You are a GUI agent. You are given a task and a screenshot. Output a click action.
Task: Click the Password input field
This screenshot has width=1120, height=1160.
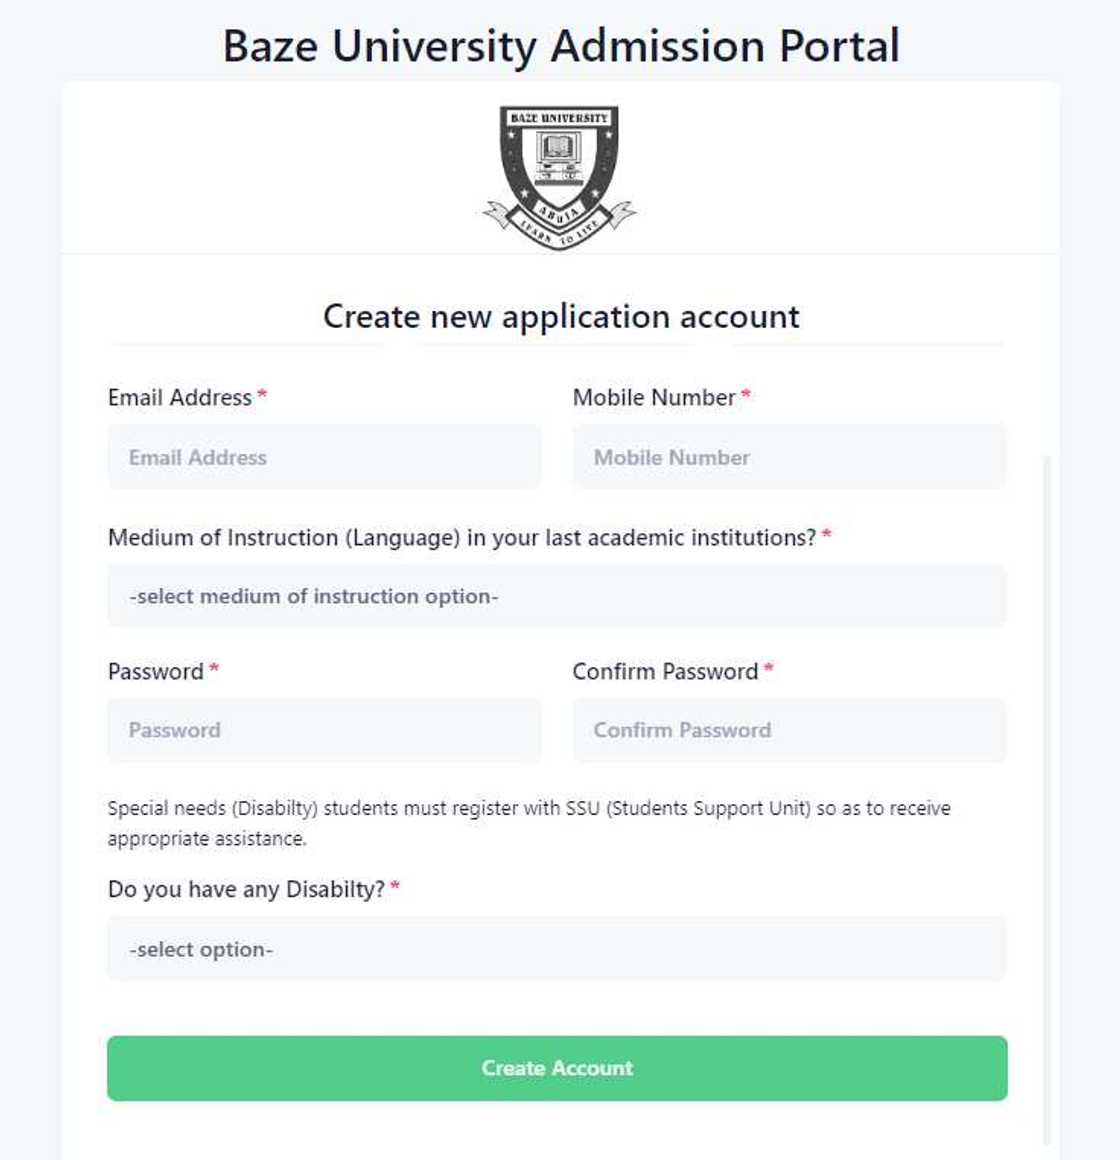click(324, 730)
